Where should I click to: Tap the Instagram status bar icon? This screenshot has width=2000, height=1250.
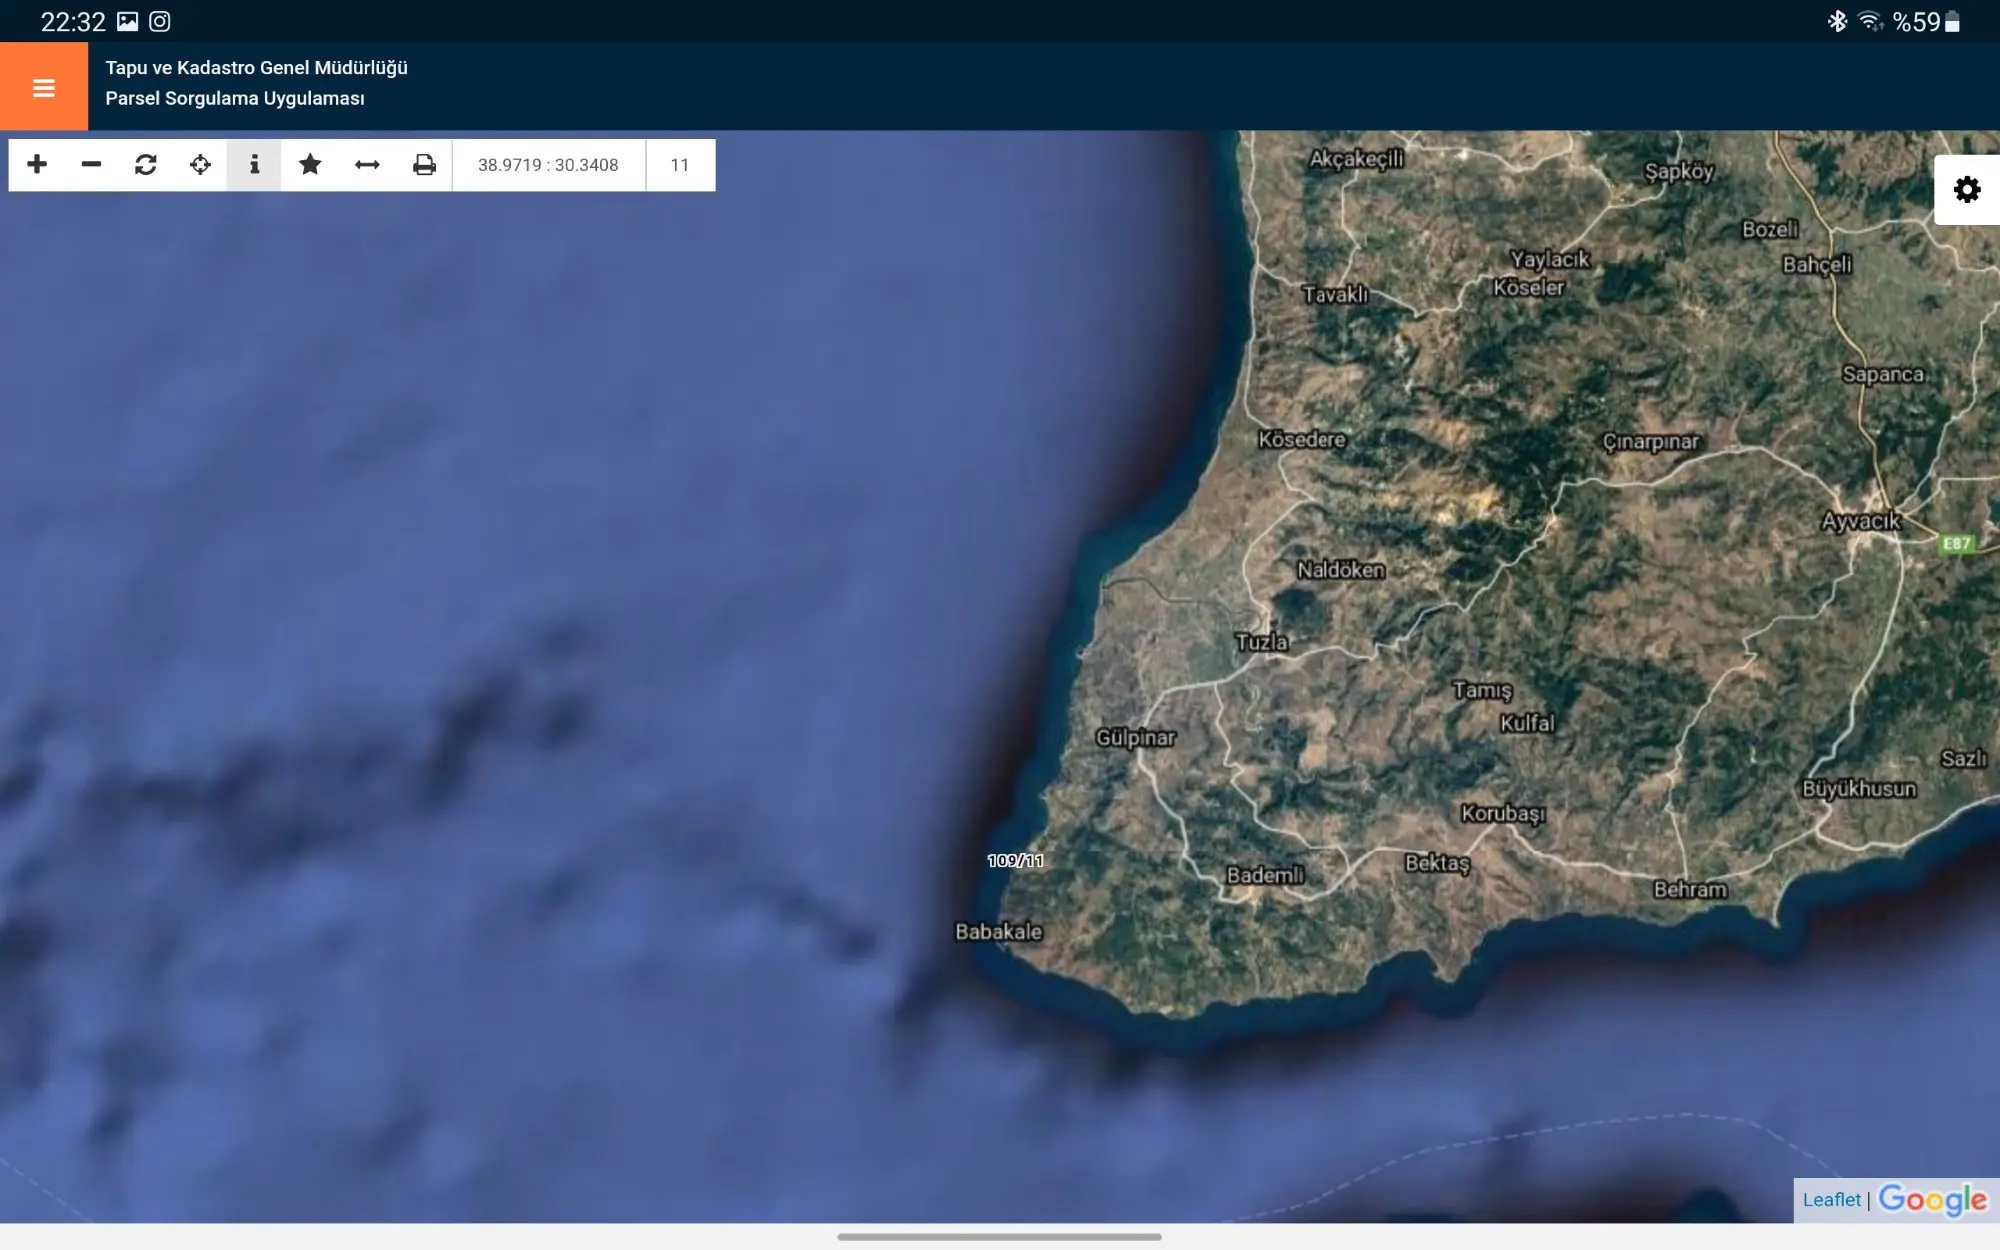(160, 21)
